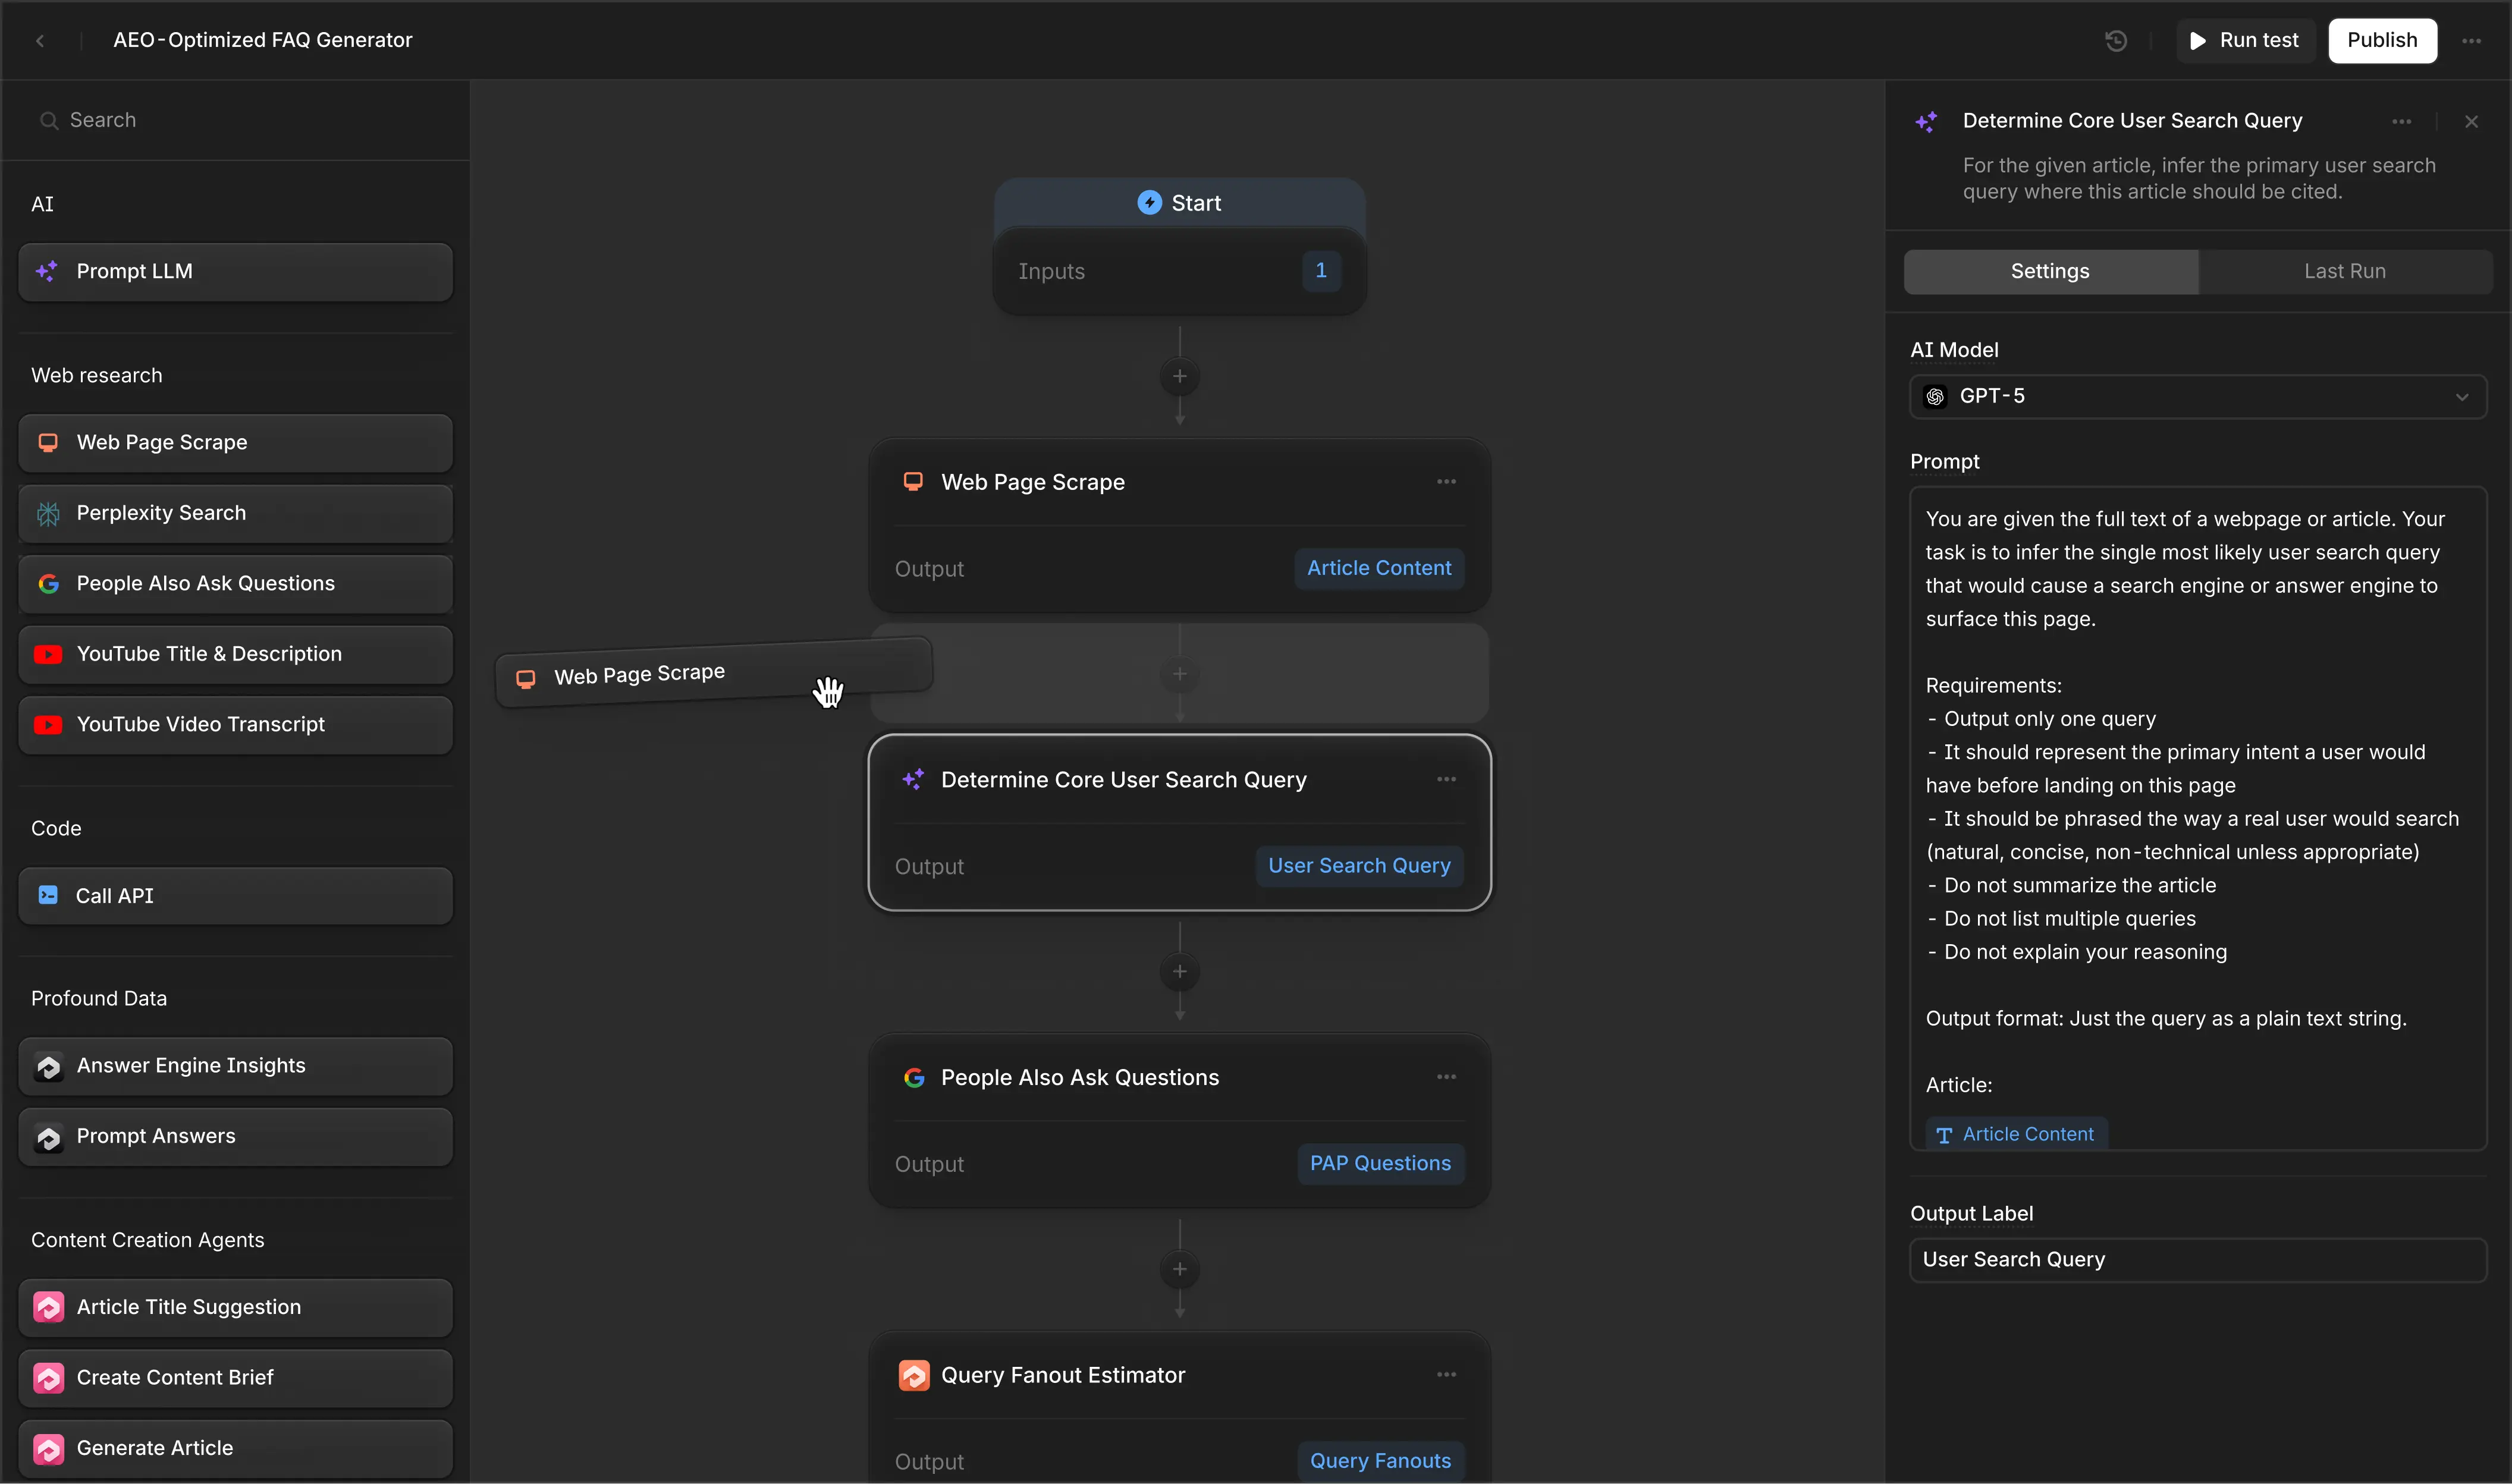Click the Article Content variable chip in the prompt
Image resolution: width=2512 pixels, height=1484 pixels.
click(x=2014, y=1133)
